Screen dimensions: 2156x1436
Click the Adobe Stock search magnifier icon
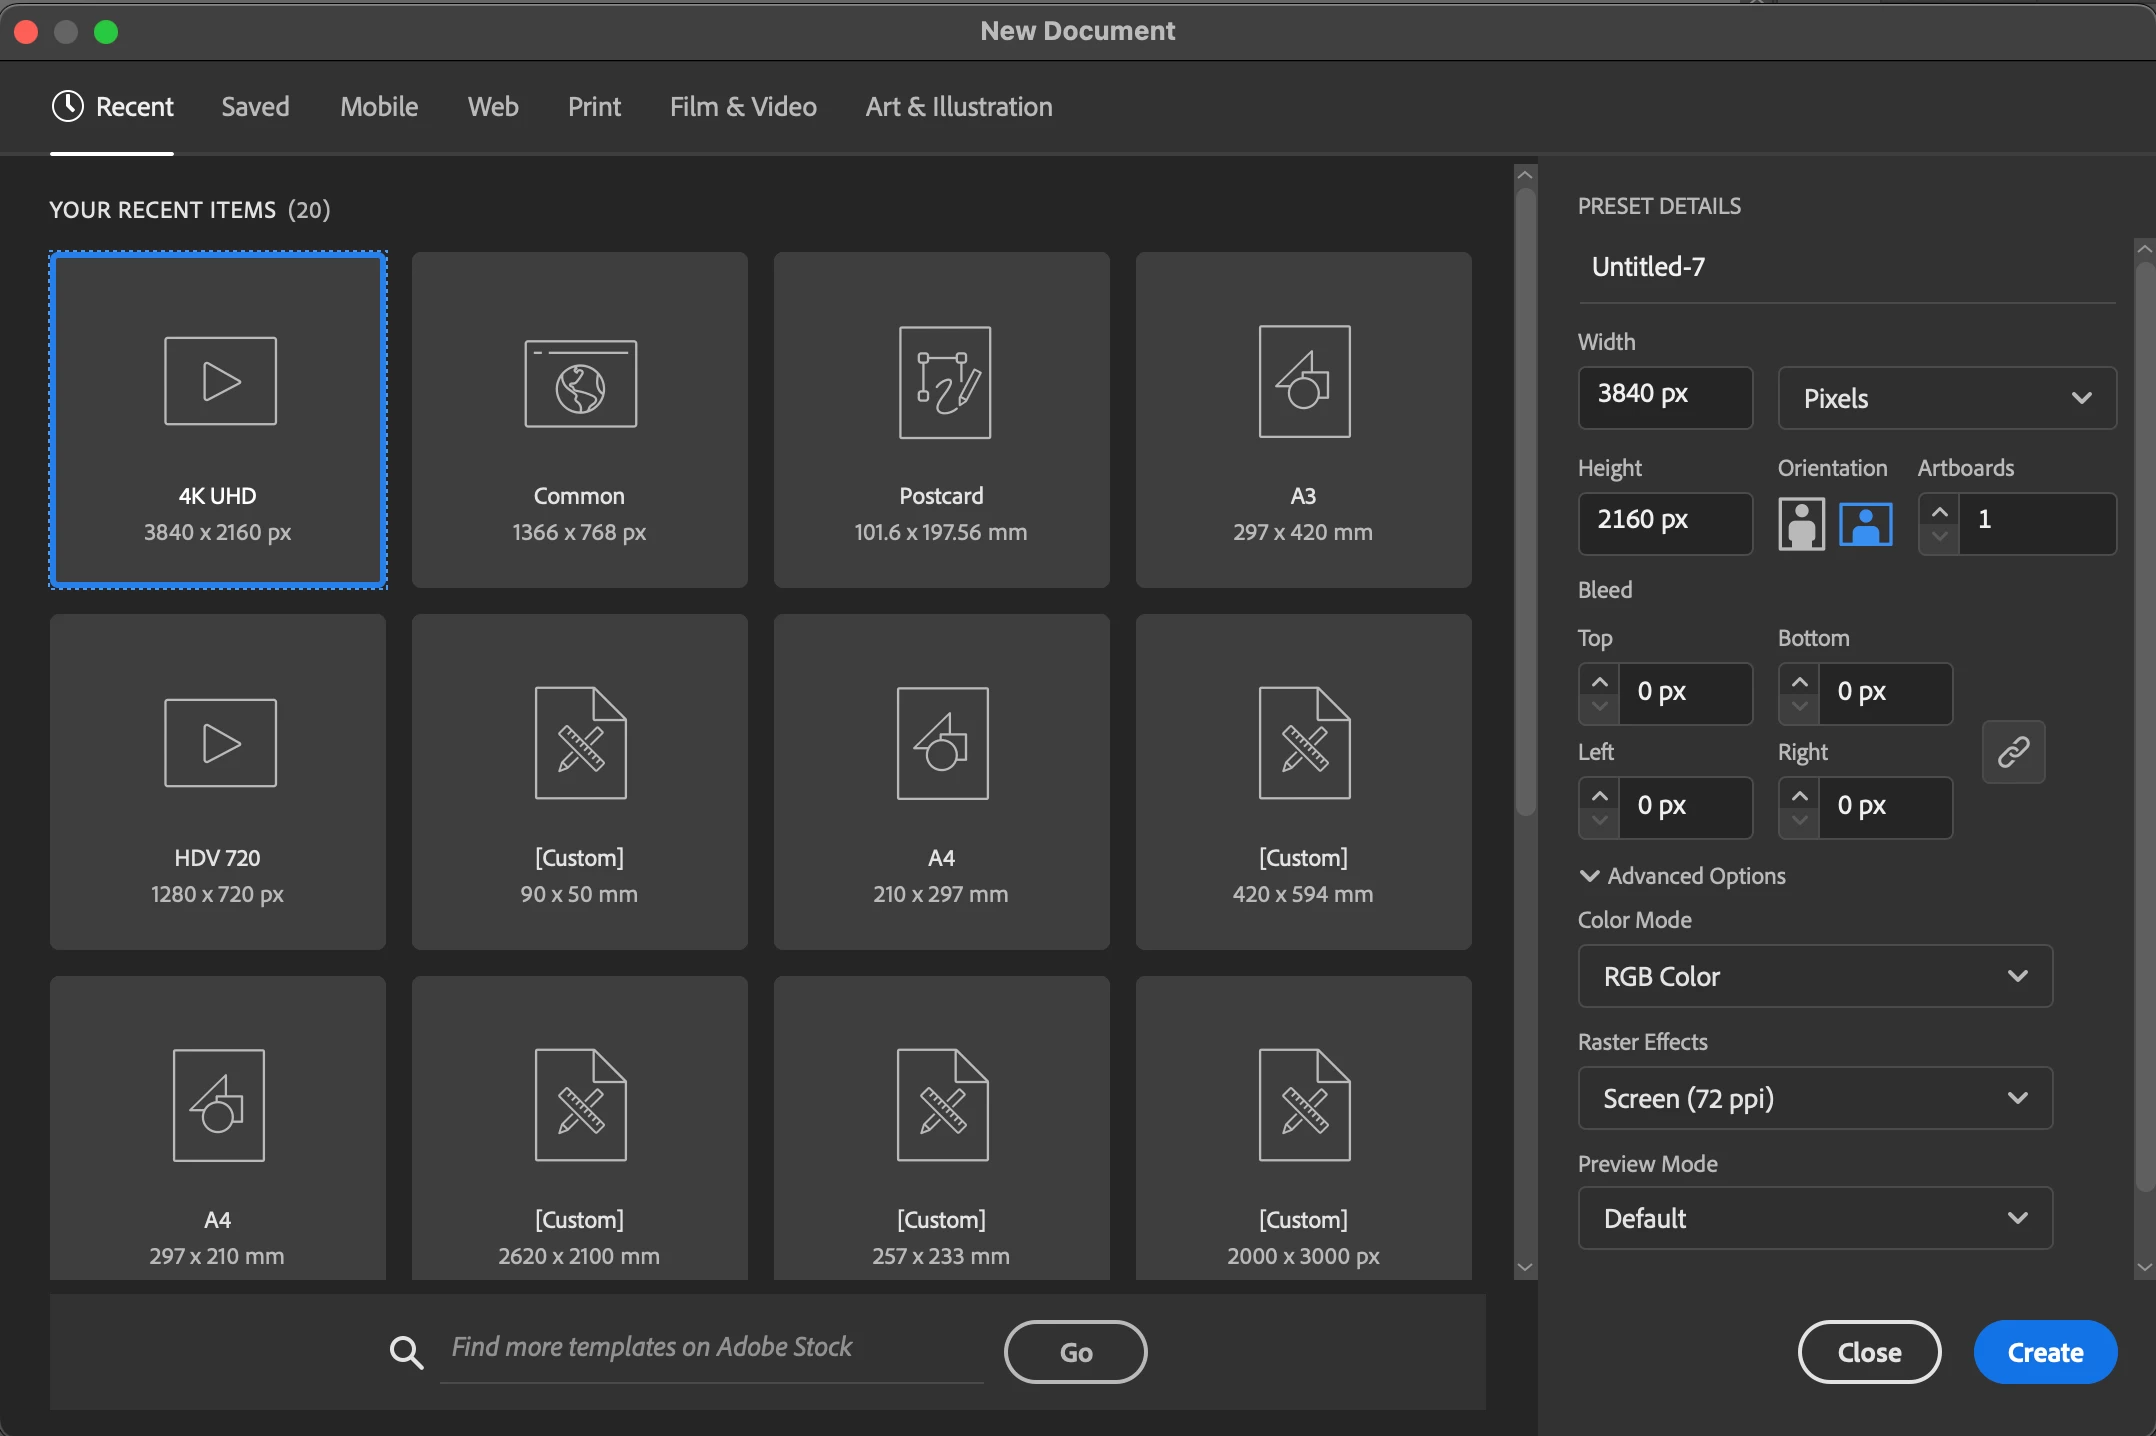pyautogui.click(x=406, y=1352)
